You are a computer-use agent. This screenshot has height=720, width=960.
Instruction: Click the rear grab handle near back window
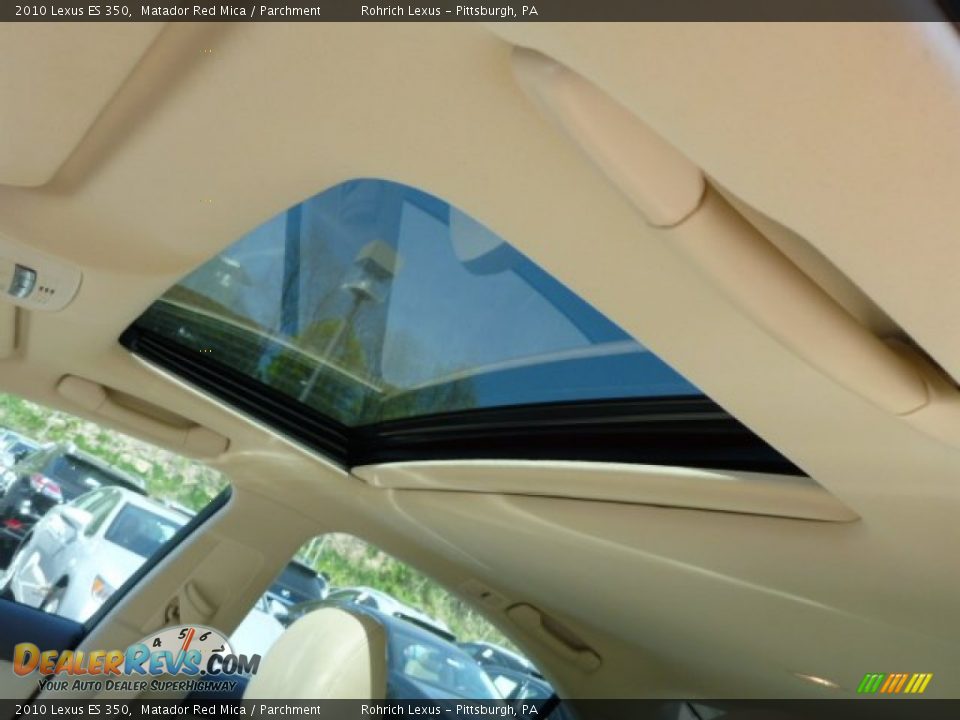click(x=553, y=633)
